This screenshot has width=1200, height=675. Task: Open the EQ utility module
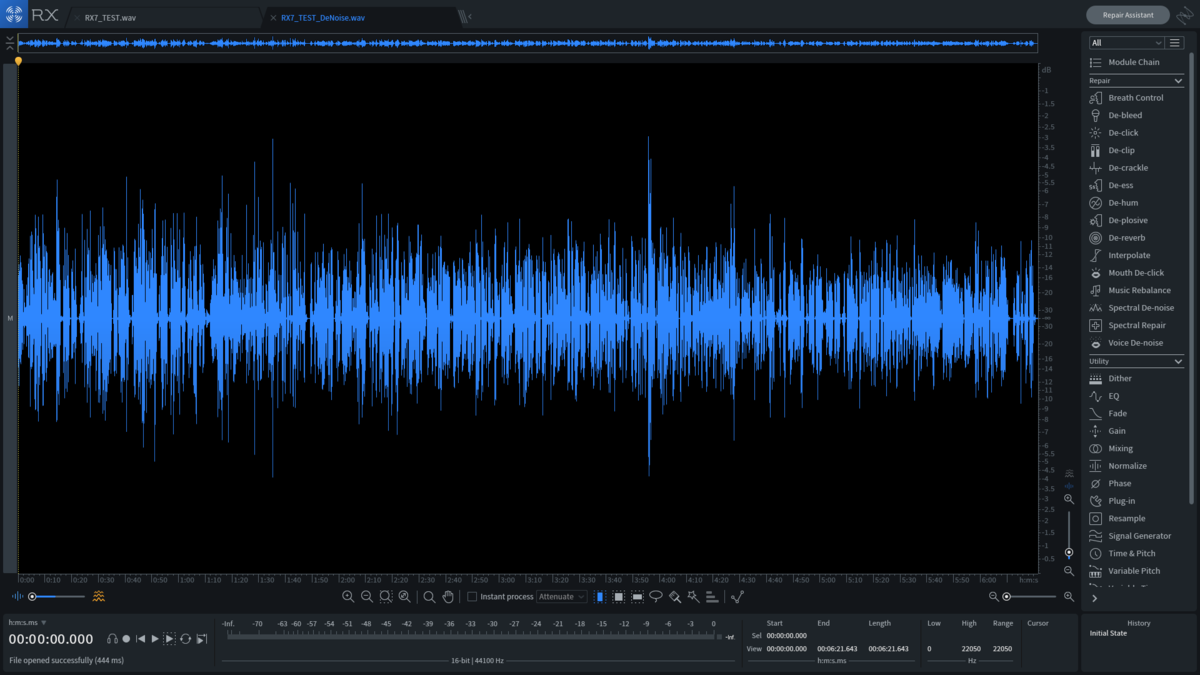1136,396
